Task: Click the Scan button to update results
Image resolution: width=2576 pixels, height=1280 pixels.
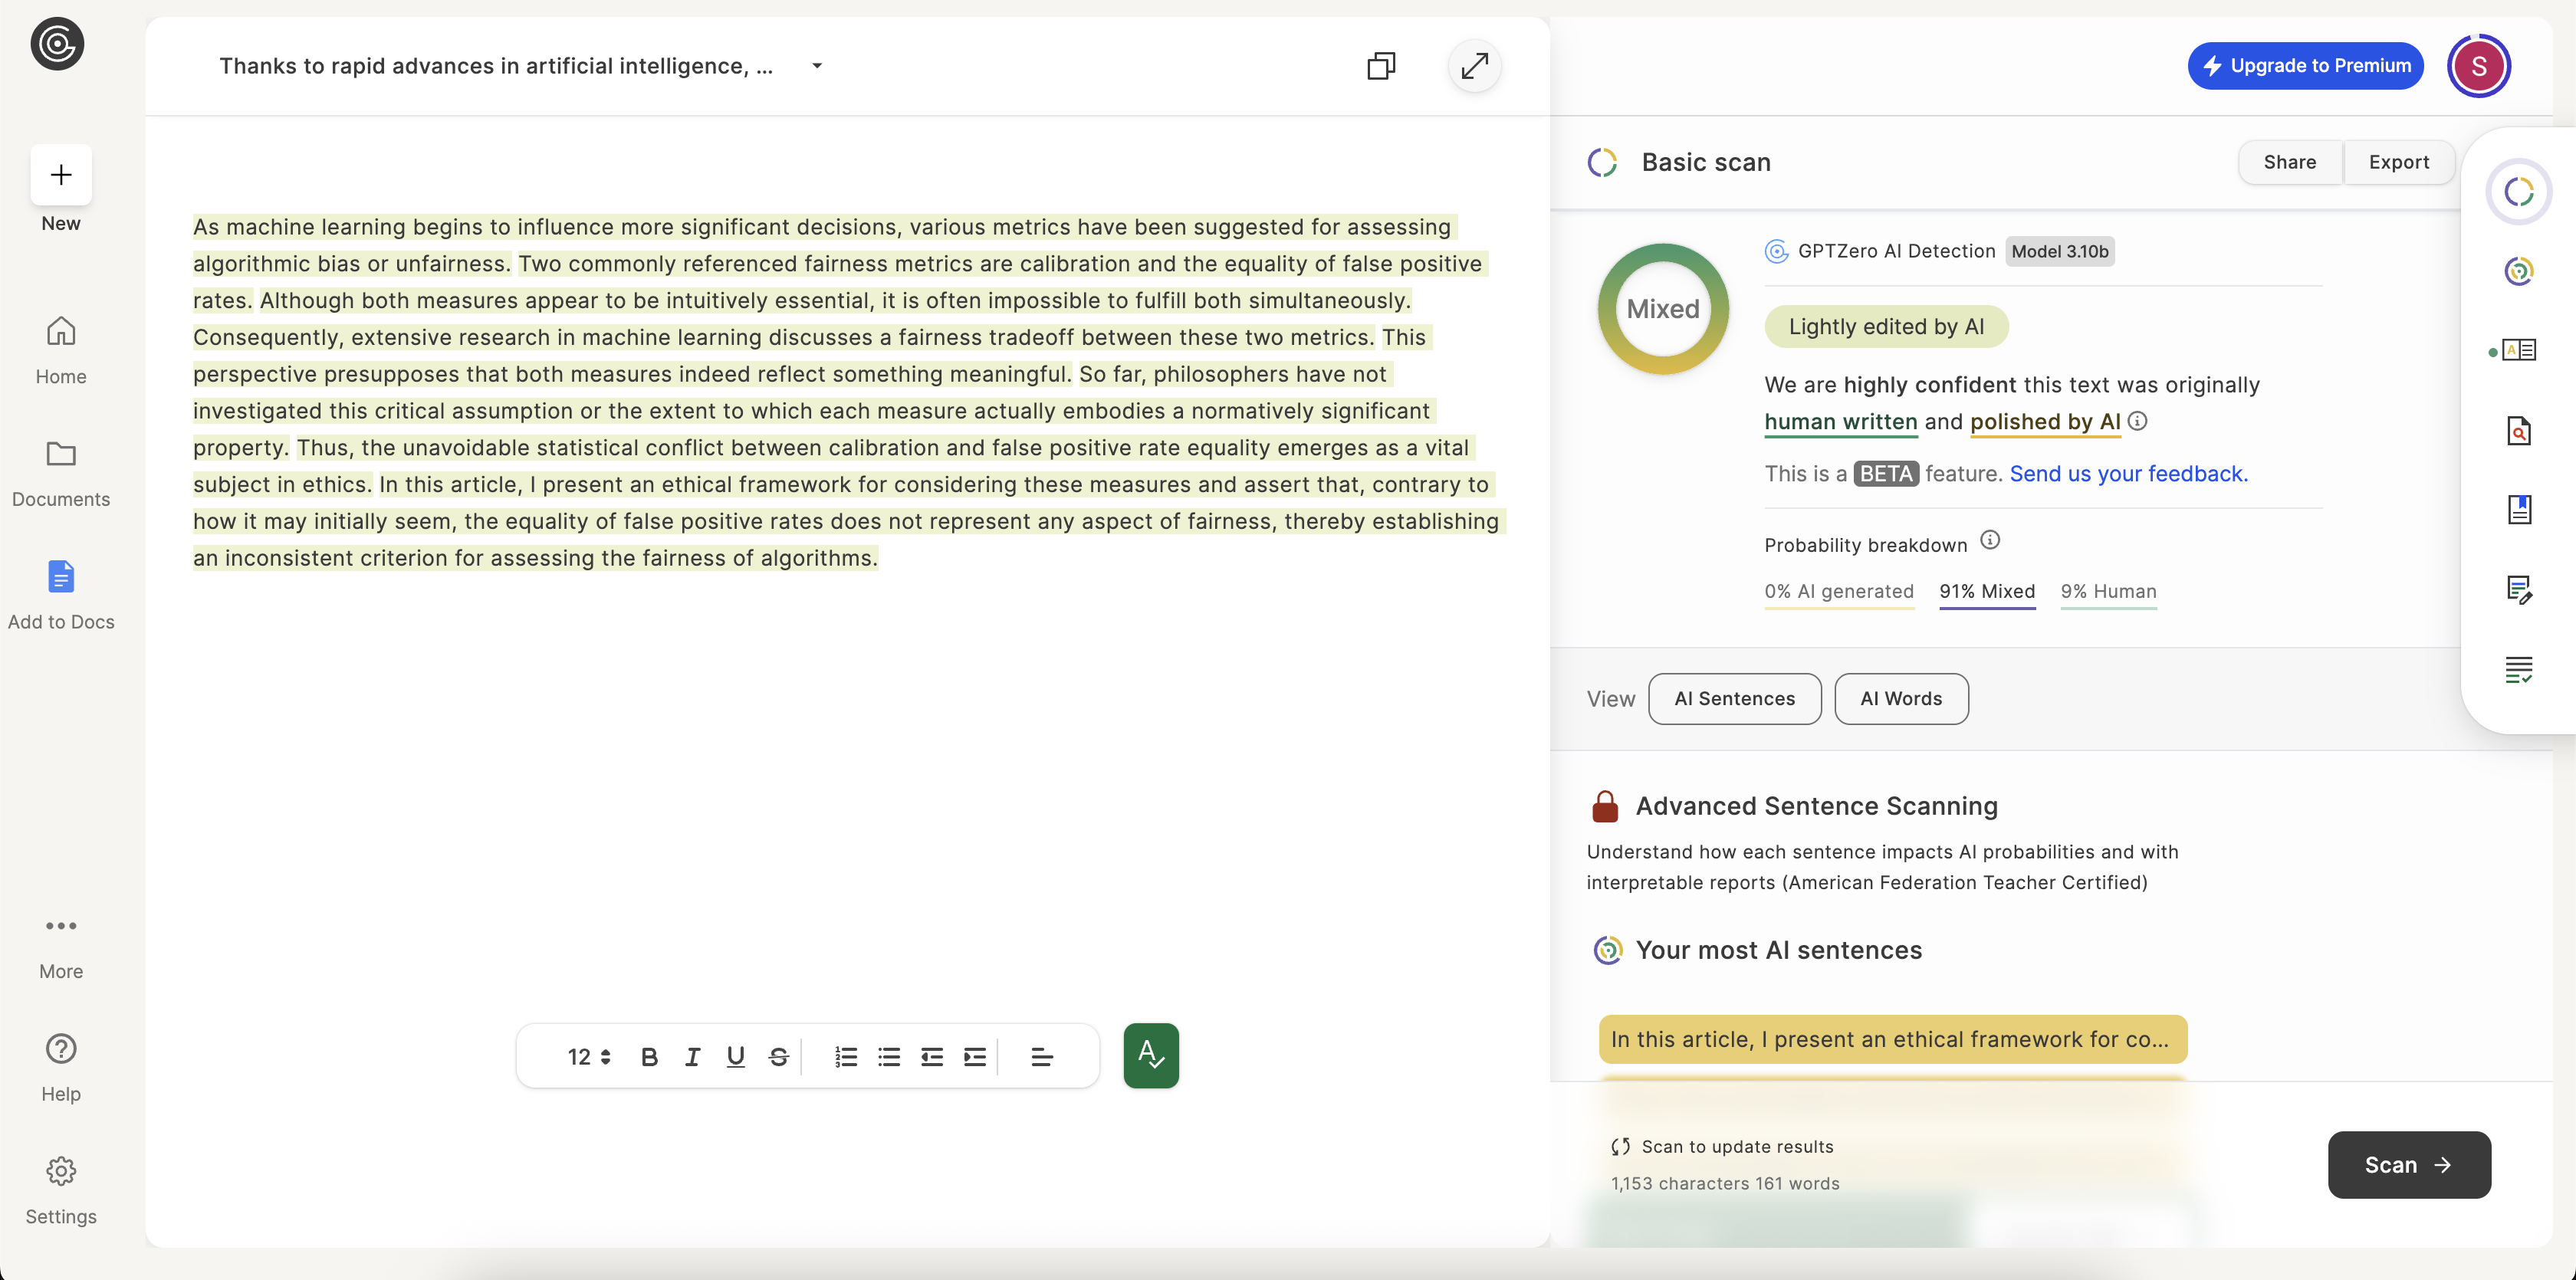Action: pos(2408,1165)
